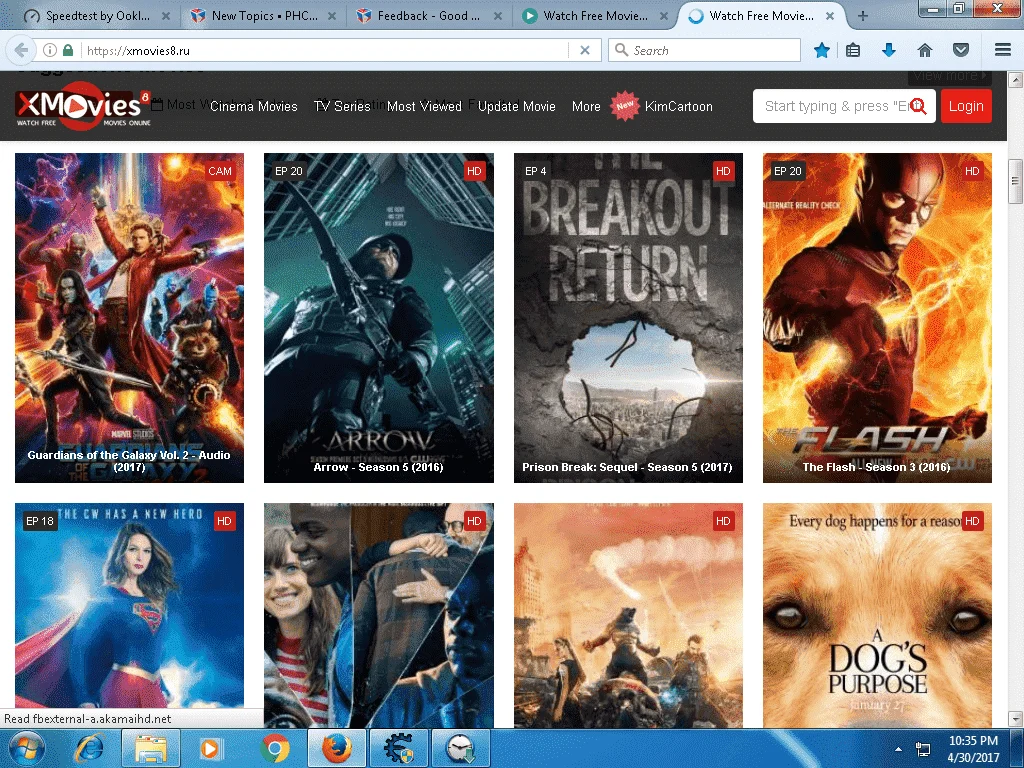
Task: Switch to Google Chrome in taskbar
Action: coord(275,748)
